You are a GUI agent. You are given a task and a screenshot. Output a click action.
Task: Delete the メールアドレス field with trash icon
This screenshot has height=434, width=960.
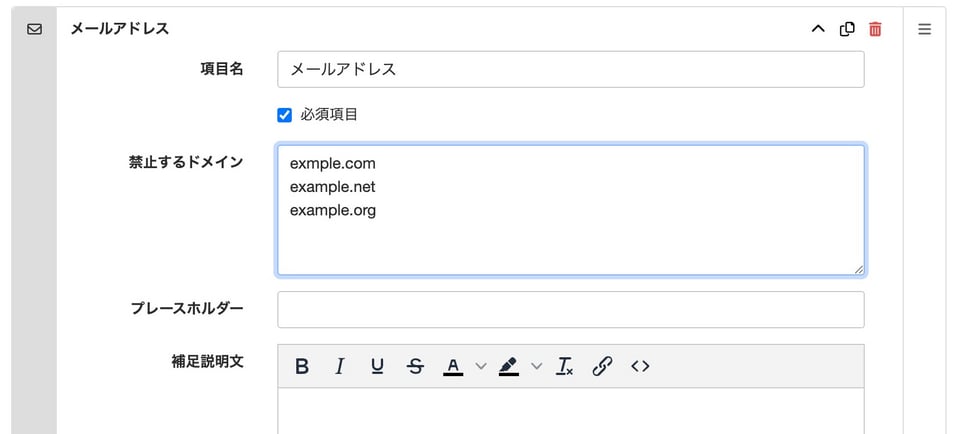(x=875, y=29)
